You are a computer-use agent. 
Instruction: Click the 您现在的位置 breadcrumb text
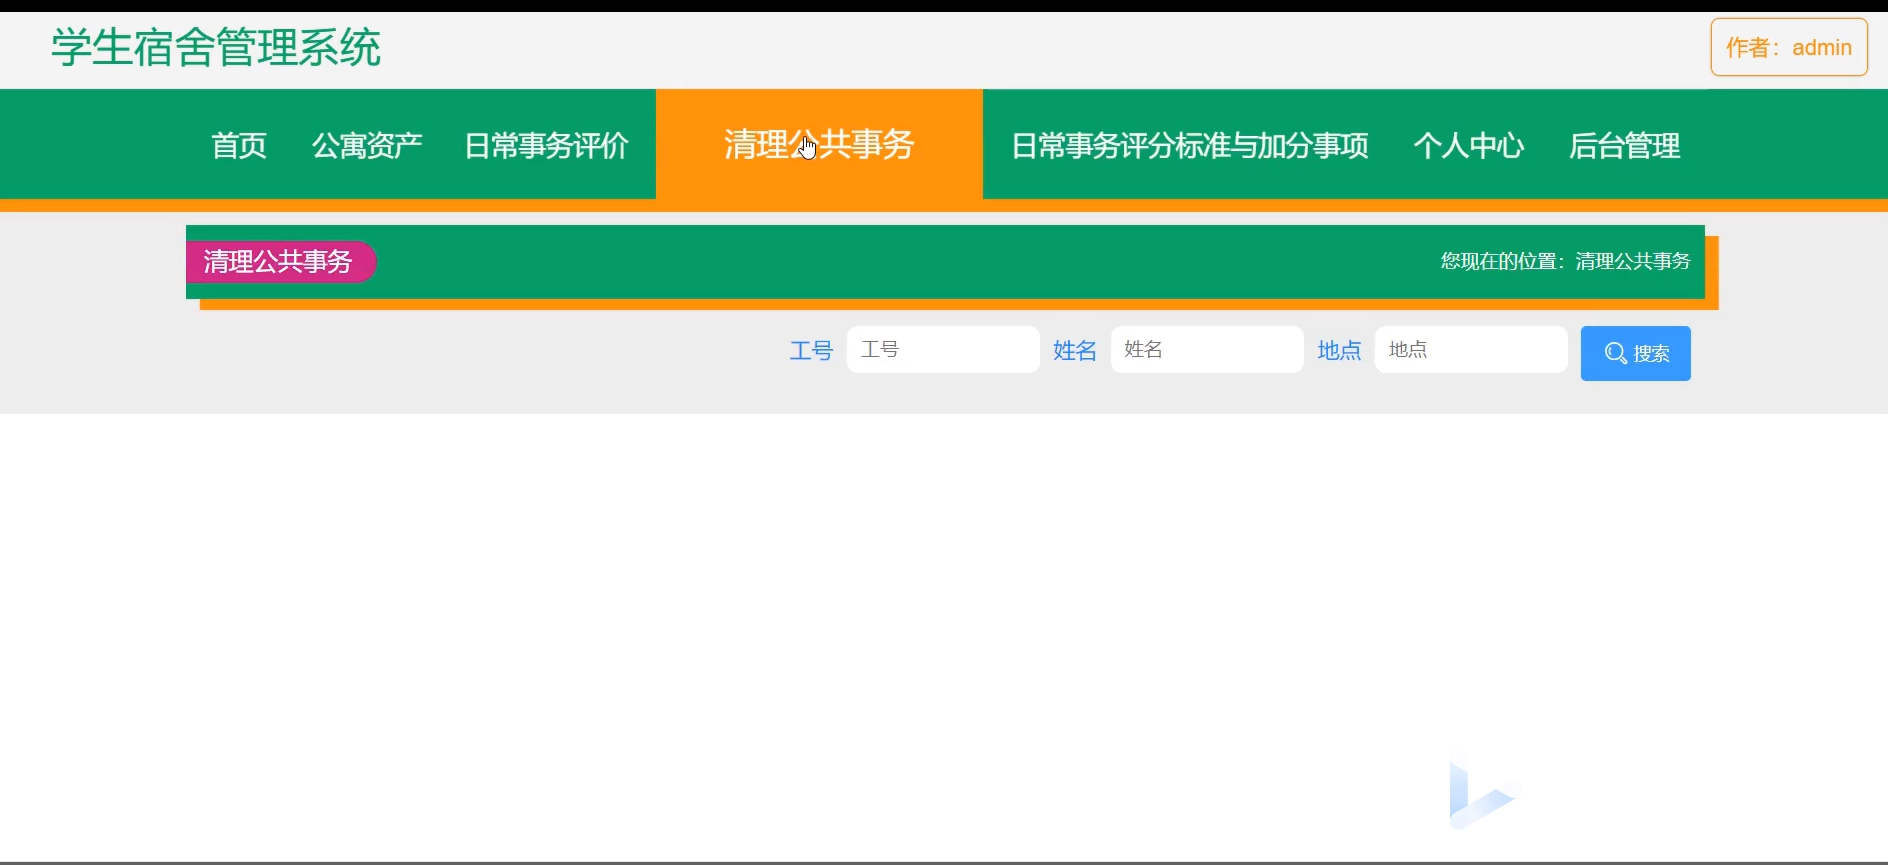click(x=1565, y=261)
